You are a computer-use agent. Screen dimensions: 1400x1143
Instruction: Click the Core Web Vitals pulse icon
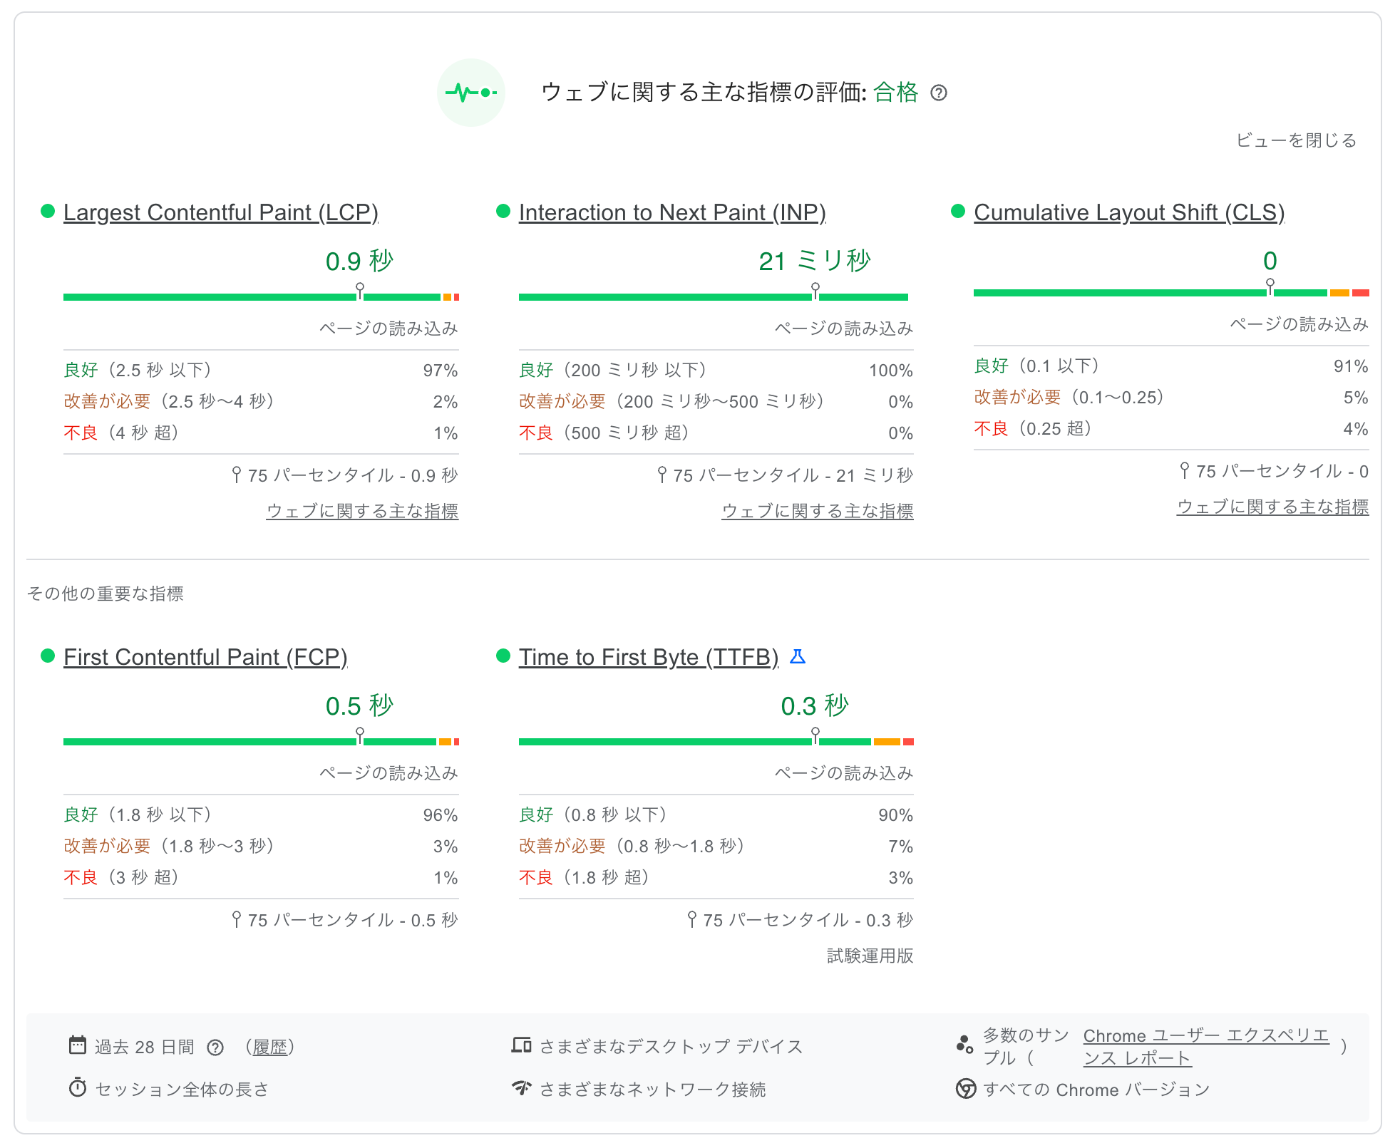tap(472, 93)
